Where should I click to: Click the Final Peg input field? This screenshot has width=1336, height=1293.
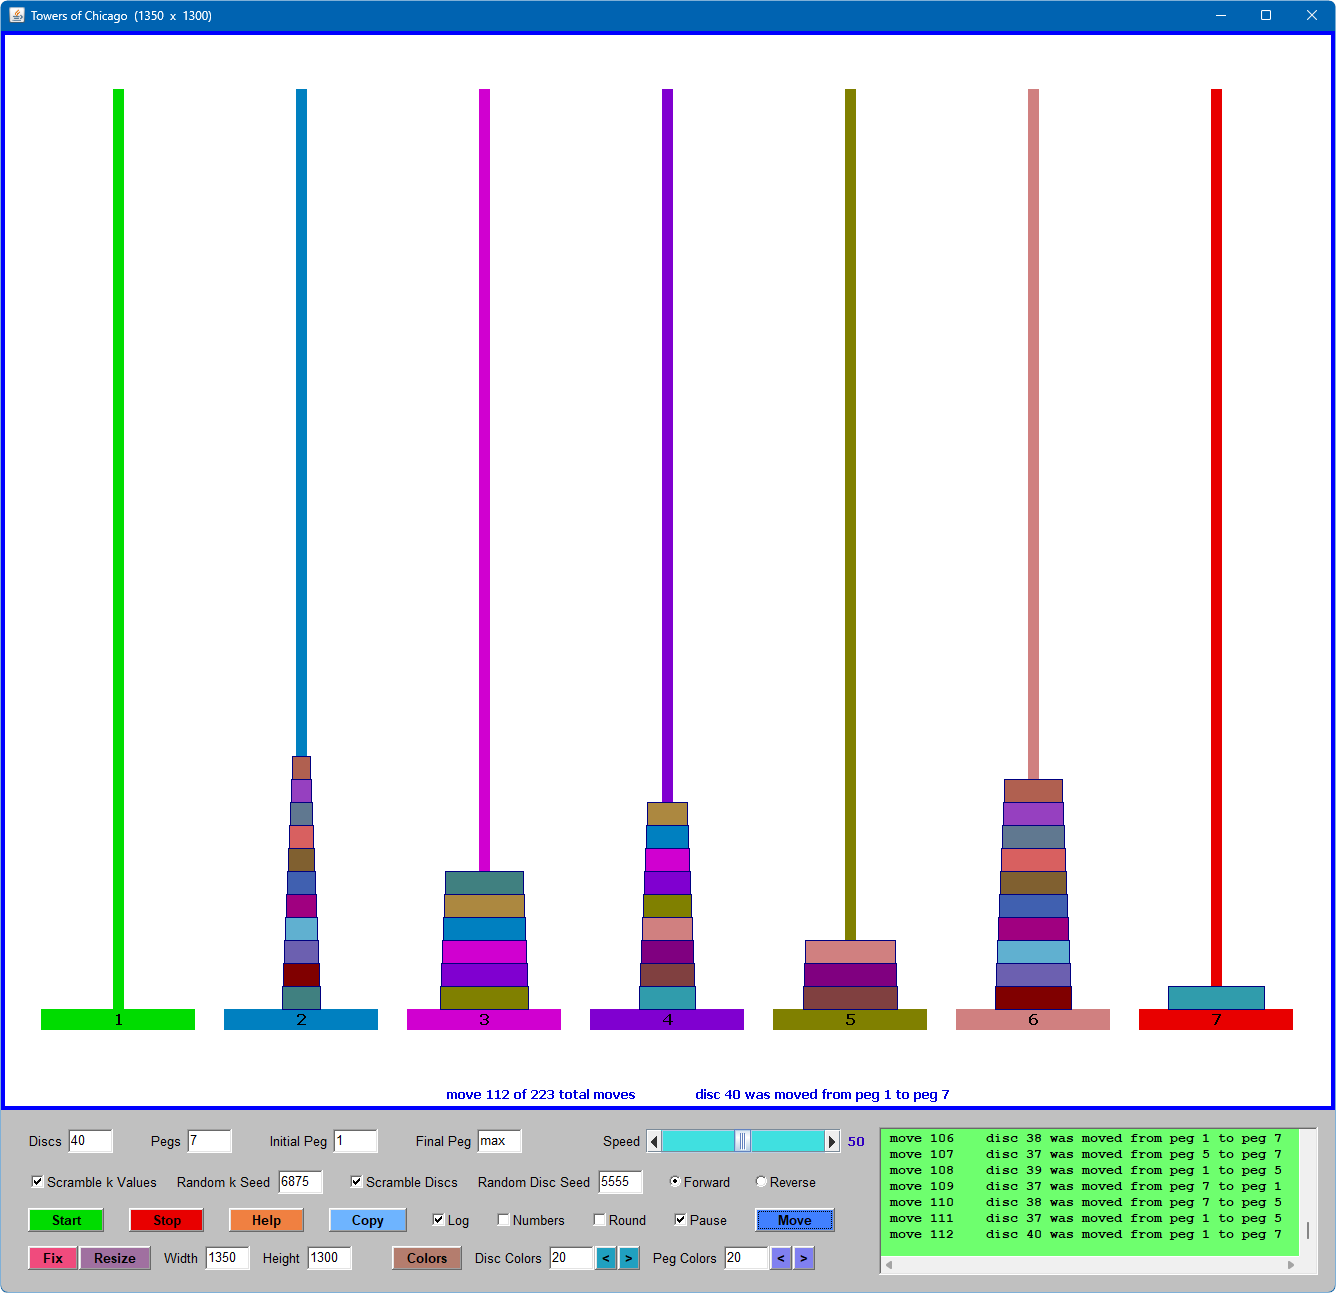pyautogui.click(x=499, y=1141)
